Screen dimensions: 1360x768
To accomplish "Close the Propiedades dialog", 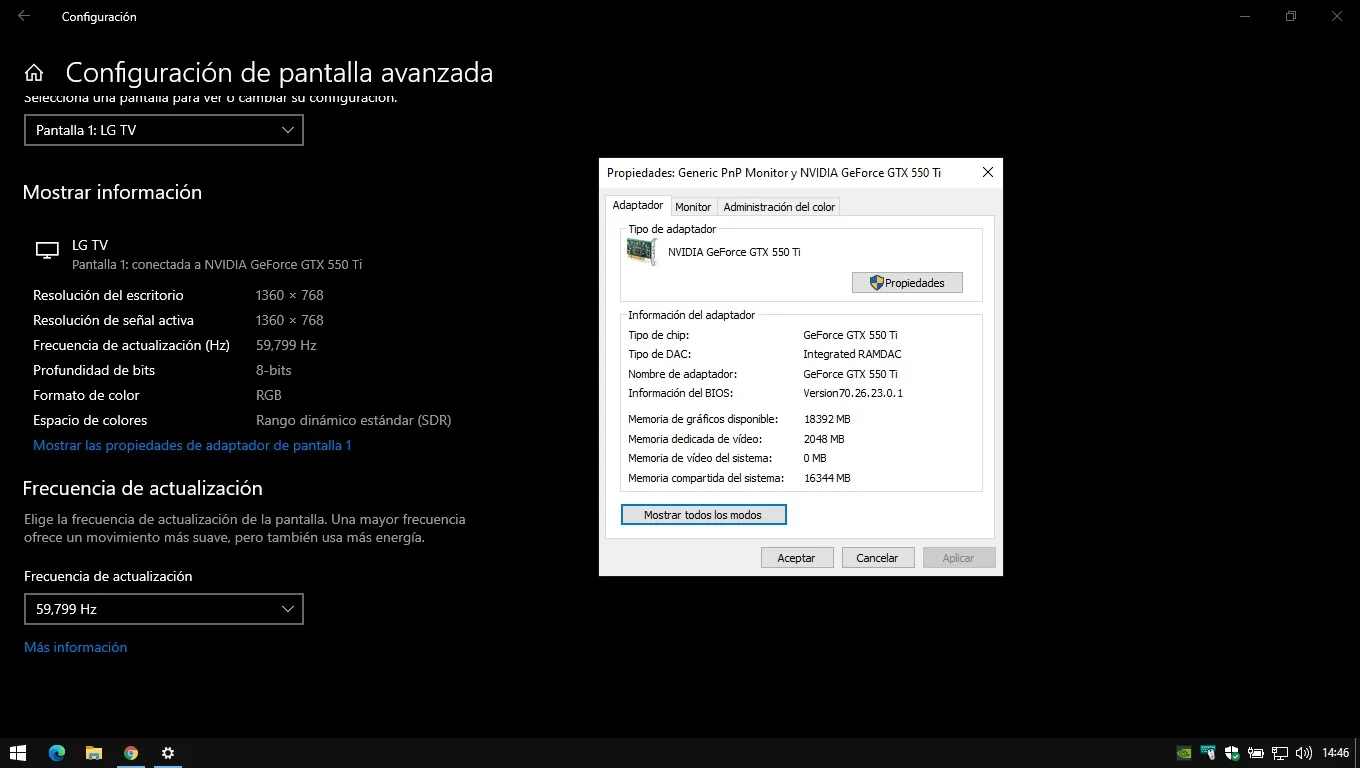I will tap(988, 172).
